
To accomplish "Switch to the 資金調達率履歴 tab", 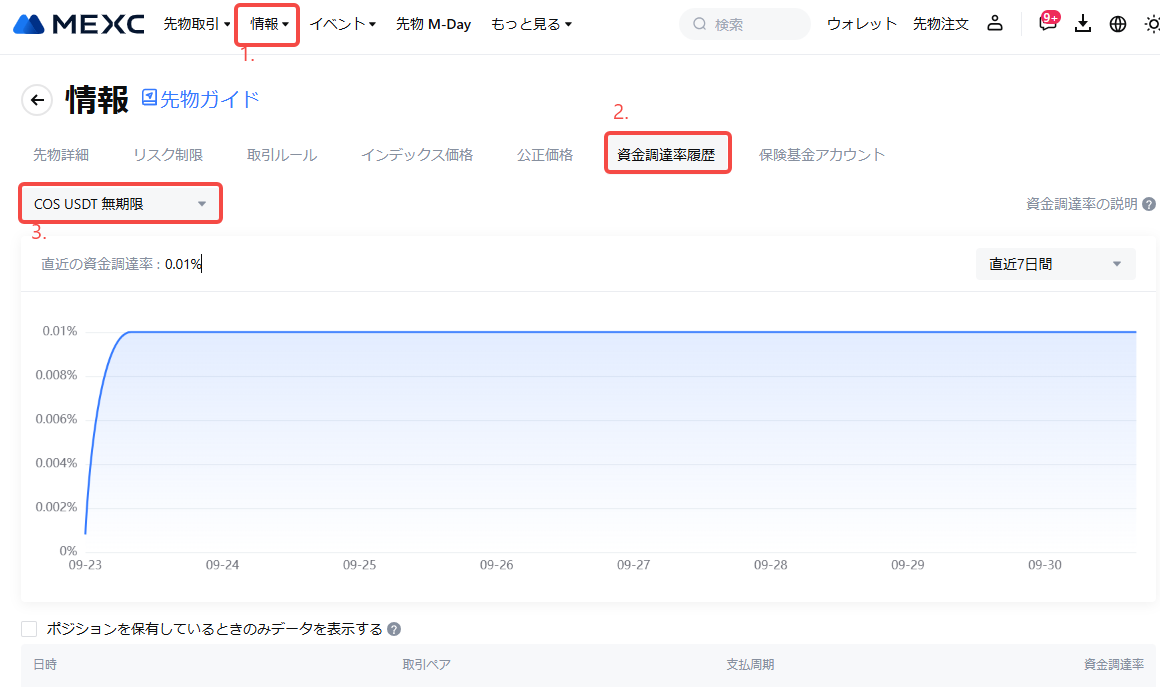I will click(666, 155).
